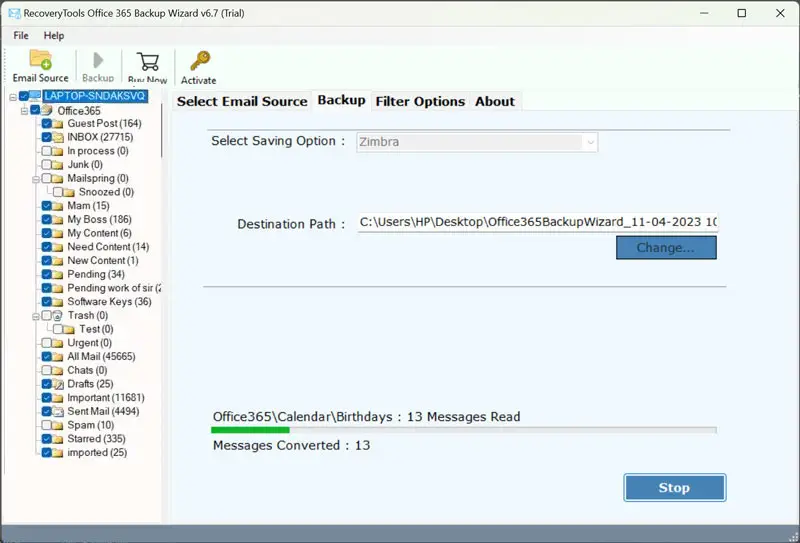Check the Urgent (0) checkbox
Screen dimensions: 800x543
tap(46, 343)
